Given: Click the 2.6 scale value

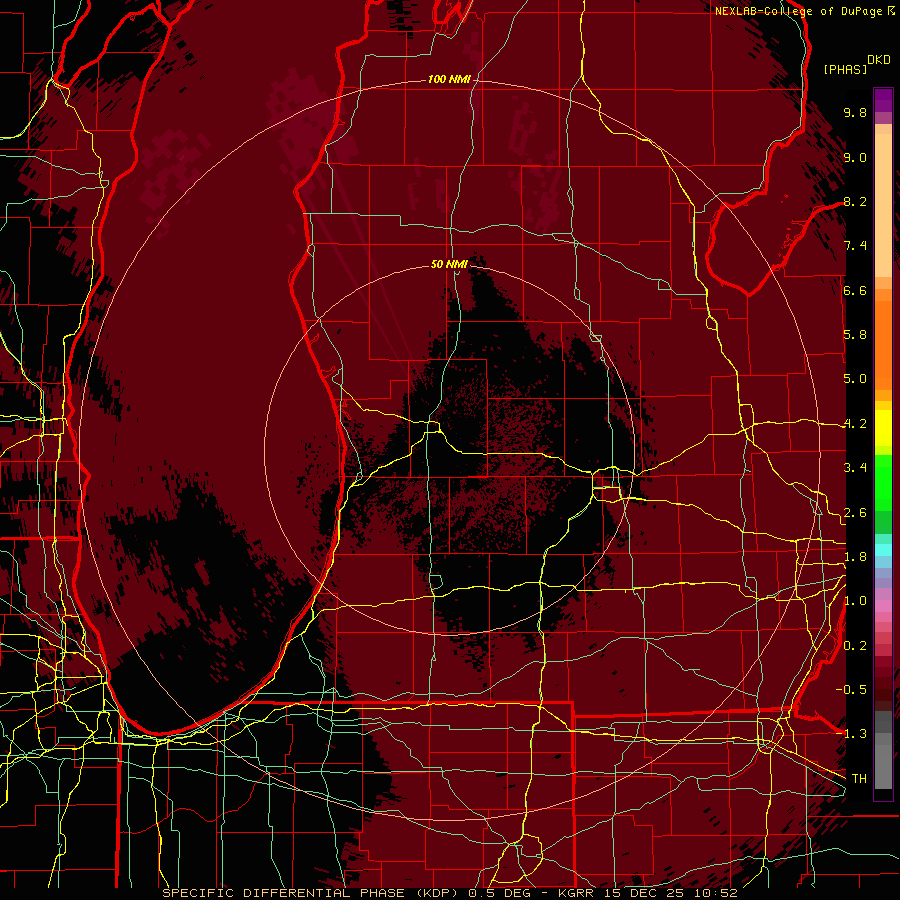Looking at the screenshot, I should click(855, 513).
